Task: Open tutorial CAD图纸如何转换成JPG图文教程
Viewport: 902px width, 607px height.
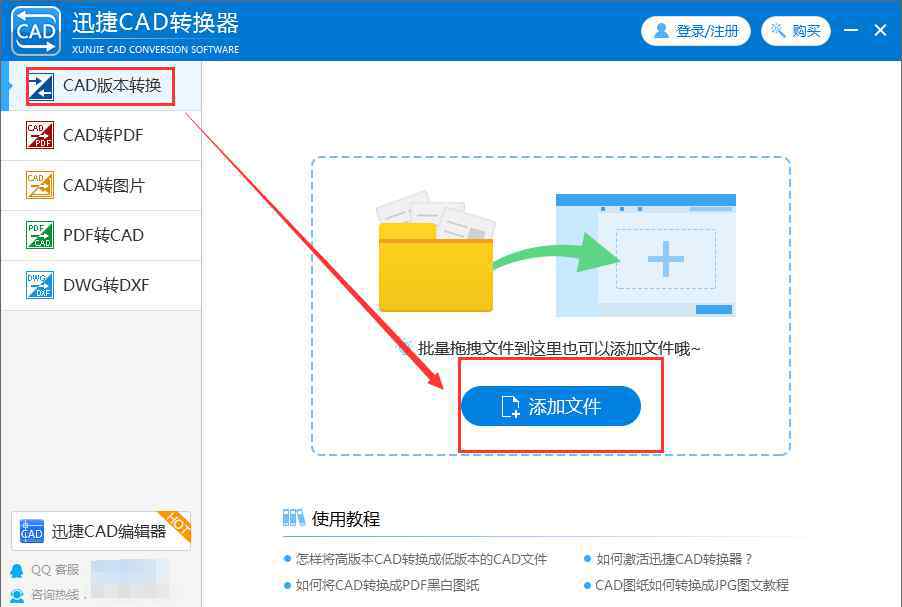Action: [x=692, y=586]
